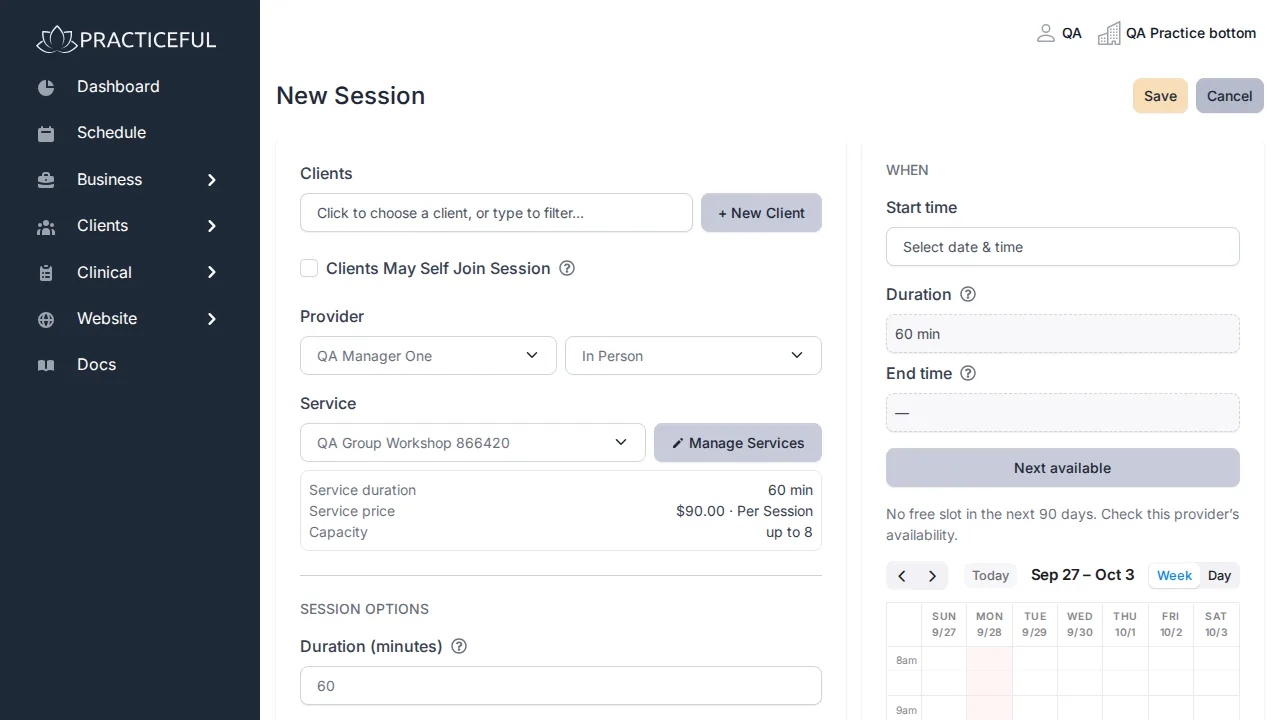Click help icon next to Clients May Self Join
Image resolution: width=1280 pixels, height=720 pixels.
tap(567, 268)
